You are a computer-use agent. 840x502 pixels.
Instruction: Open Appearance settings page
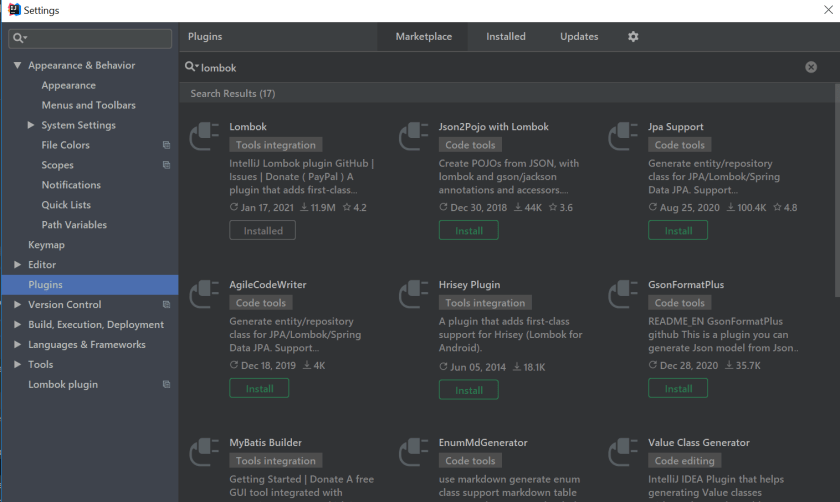click(69, 85)
